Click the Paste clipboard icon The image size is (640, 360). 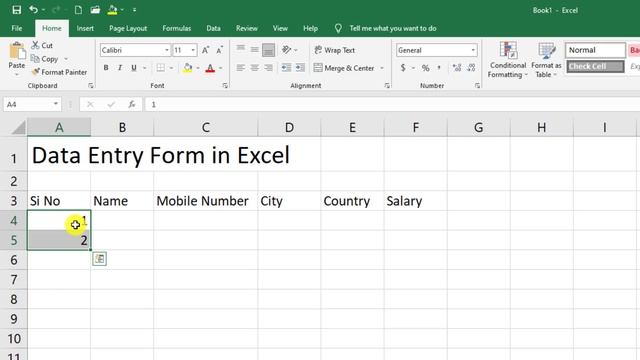coord(17,51)
